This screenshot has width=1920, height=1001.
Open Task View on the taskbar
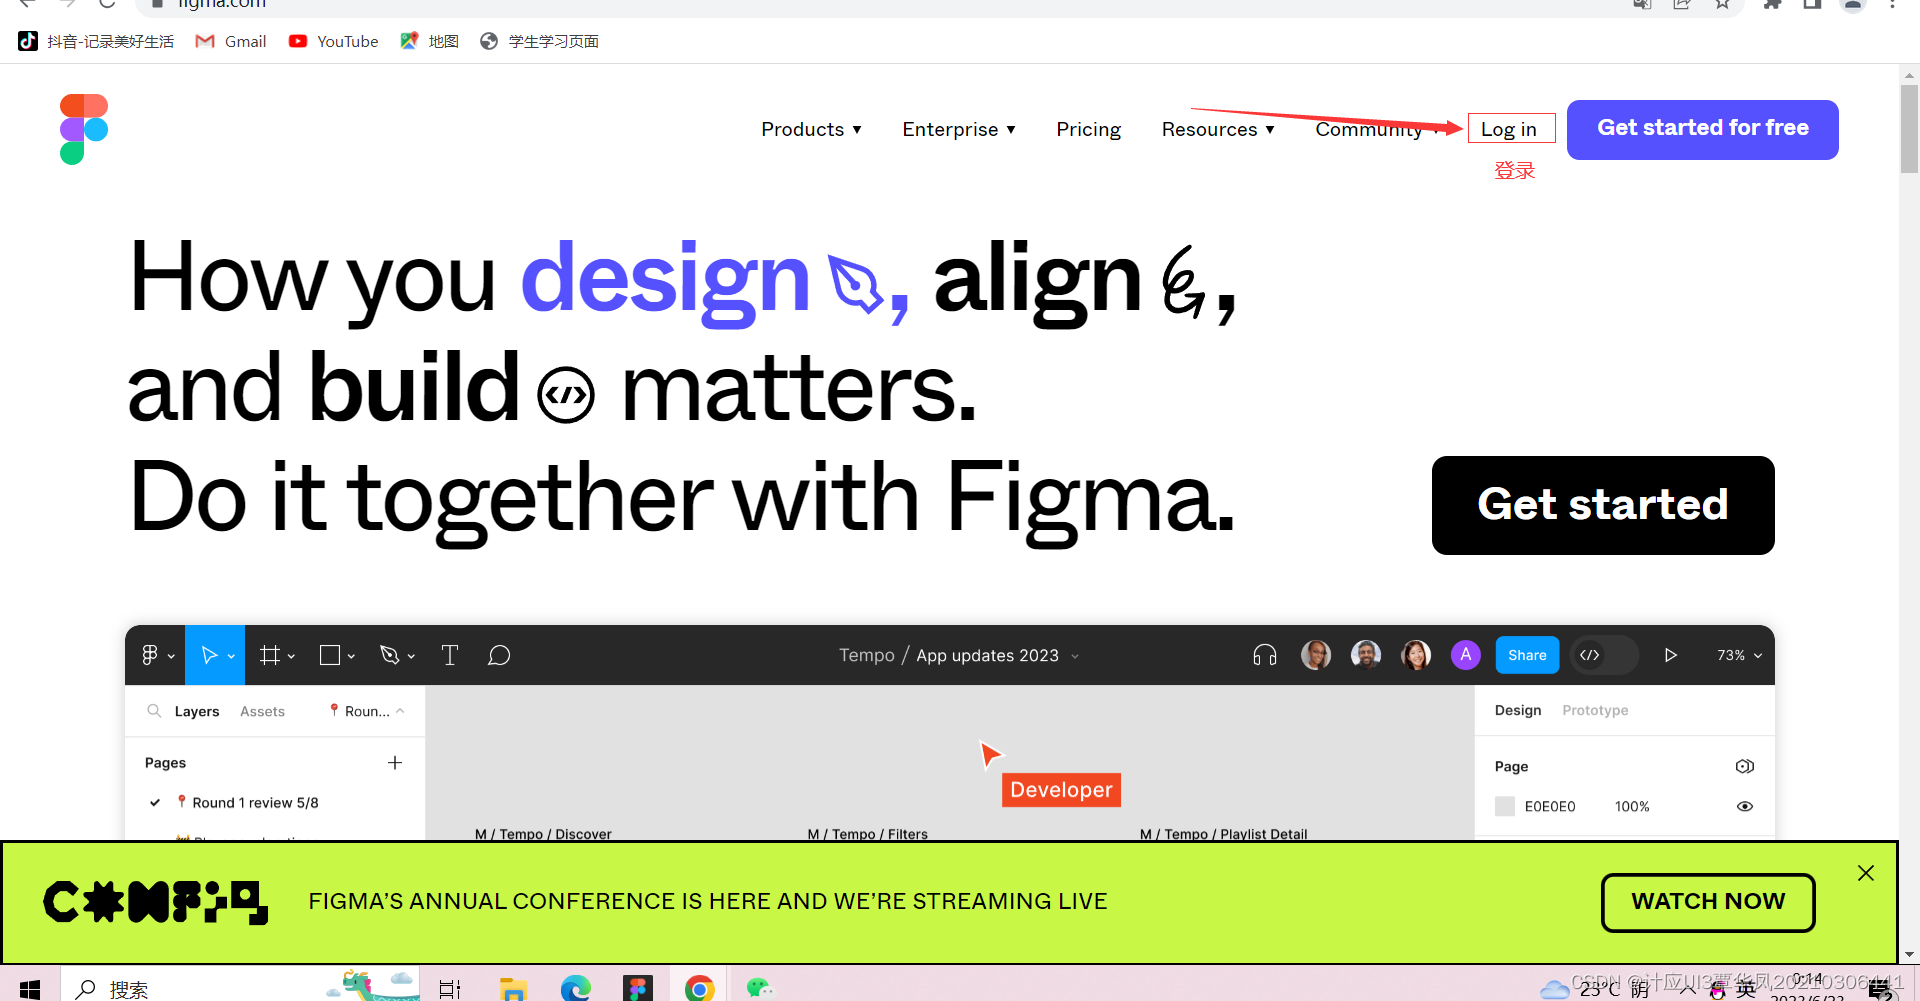[450, 989]
